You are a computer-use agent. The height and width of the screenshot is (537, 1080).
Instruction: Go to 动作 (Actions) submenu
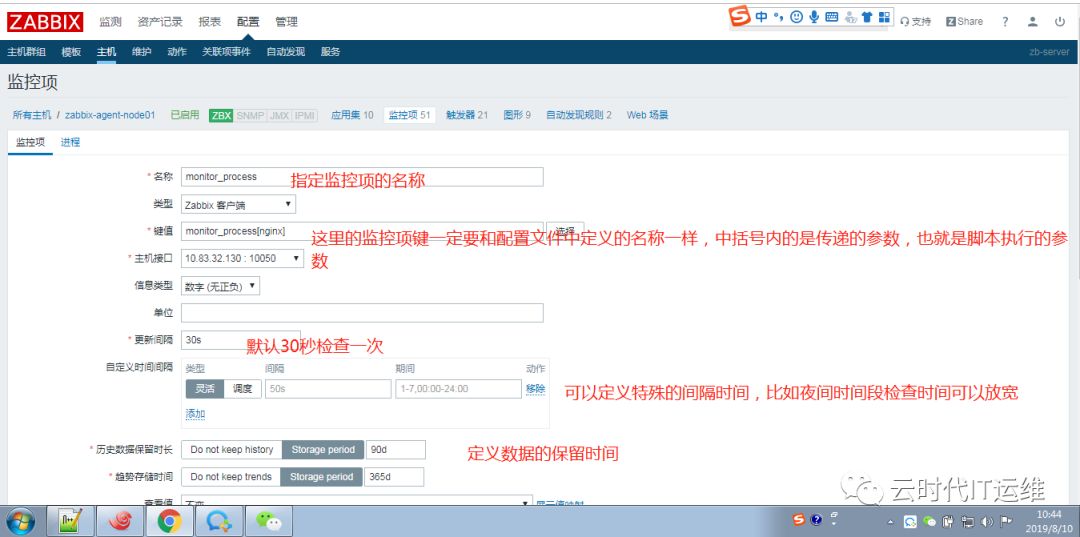(x=177, y=52)
